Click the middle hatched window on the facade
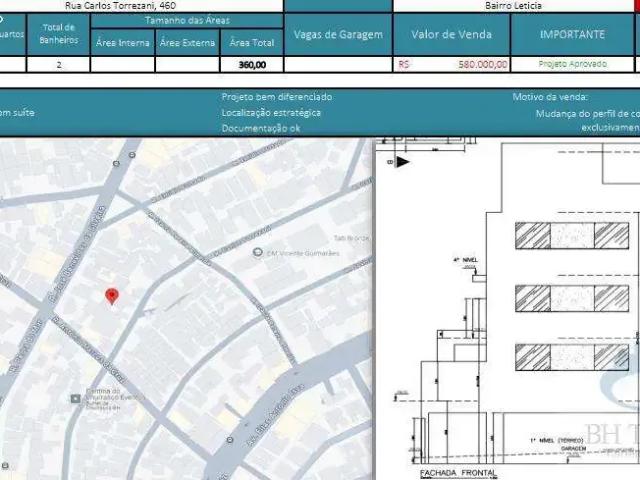Viewport: 640px width, 480px height. 572,298
